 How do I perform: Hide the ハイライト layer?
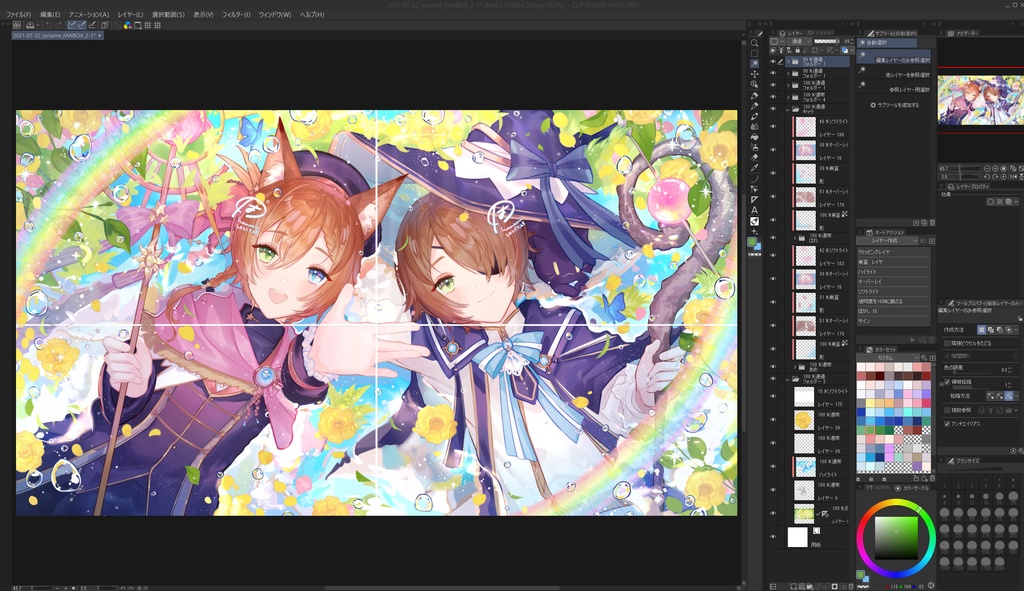pyautogui.click(x=773, y=466)
